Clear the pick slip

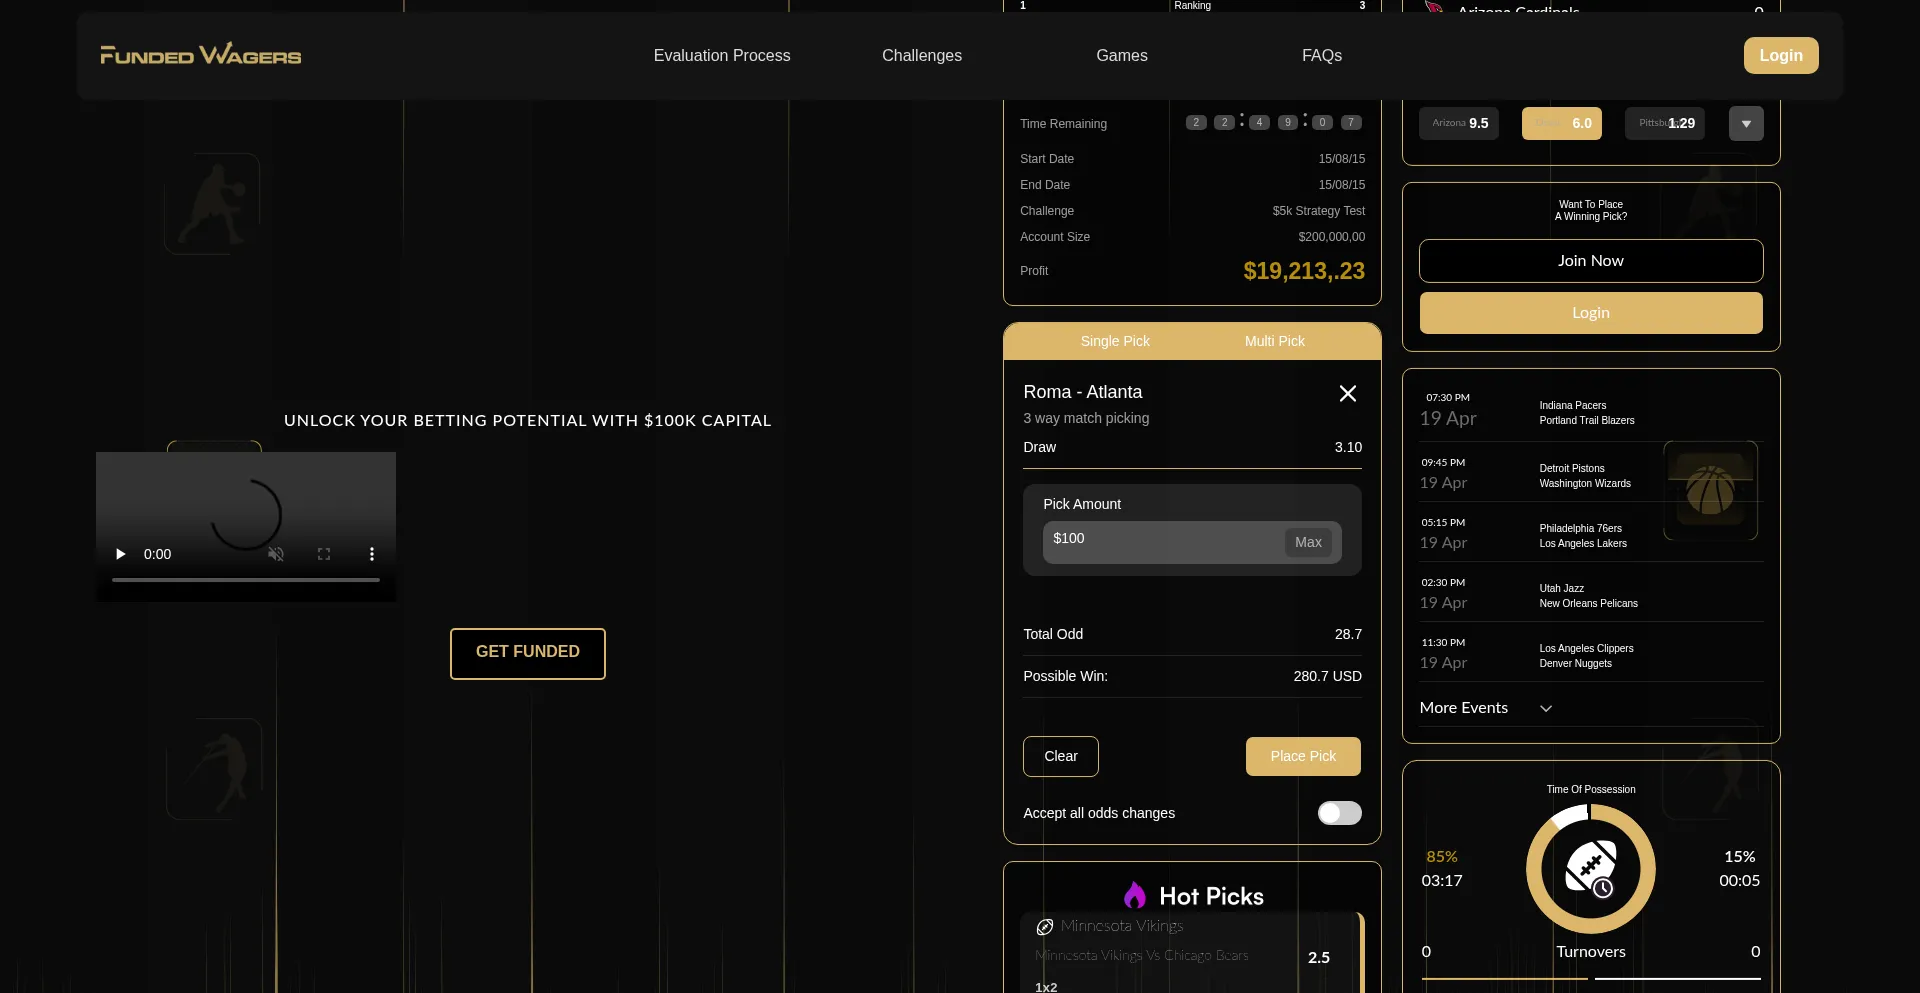(1061, 756)
